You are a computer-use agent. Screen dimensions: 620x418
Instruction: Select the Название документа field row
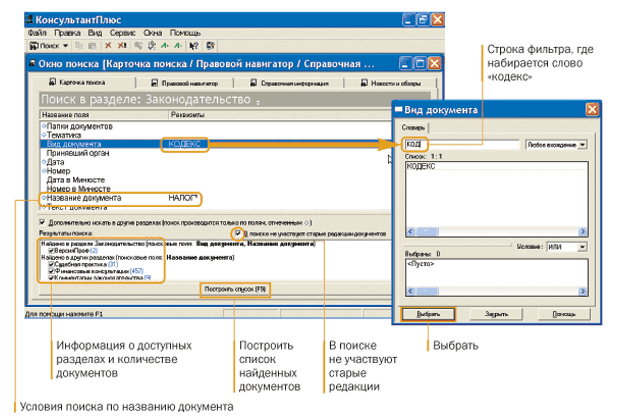(215, 198)
